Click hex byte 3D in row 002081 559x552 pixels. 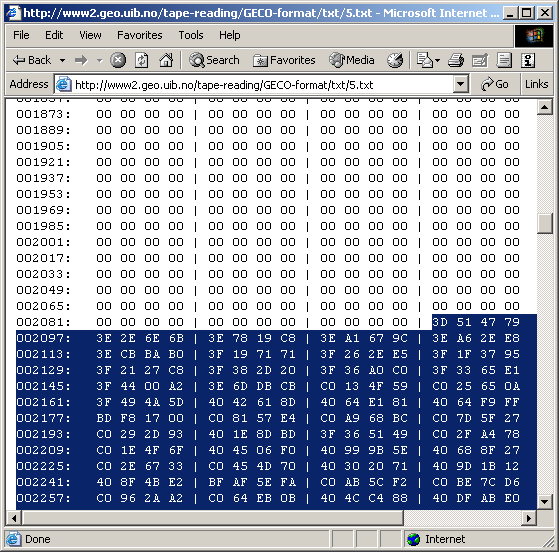click(440, 322)
